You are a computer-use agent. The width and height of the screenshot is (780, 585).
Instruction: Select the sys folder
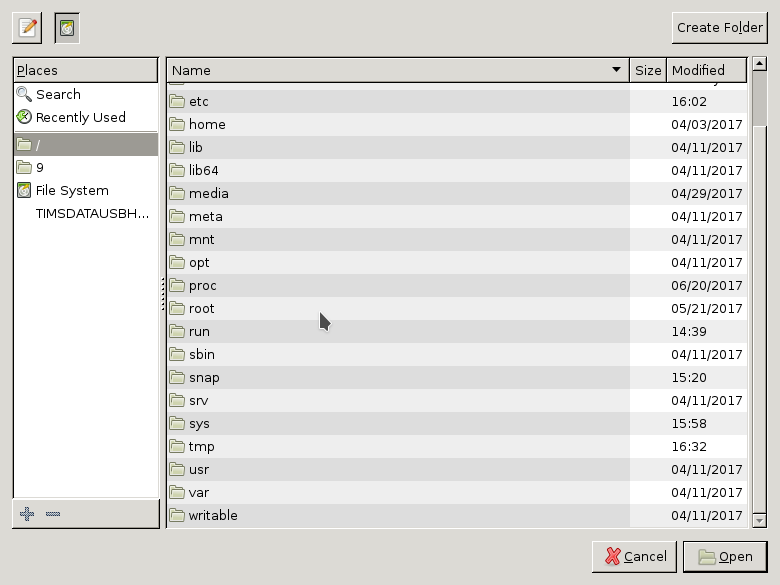click(x=457, y=423)
